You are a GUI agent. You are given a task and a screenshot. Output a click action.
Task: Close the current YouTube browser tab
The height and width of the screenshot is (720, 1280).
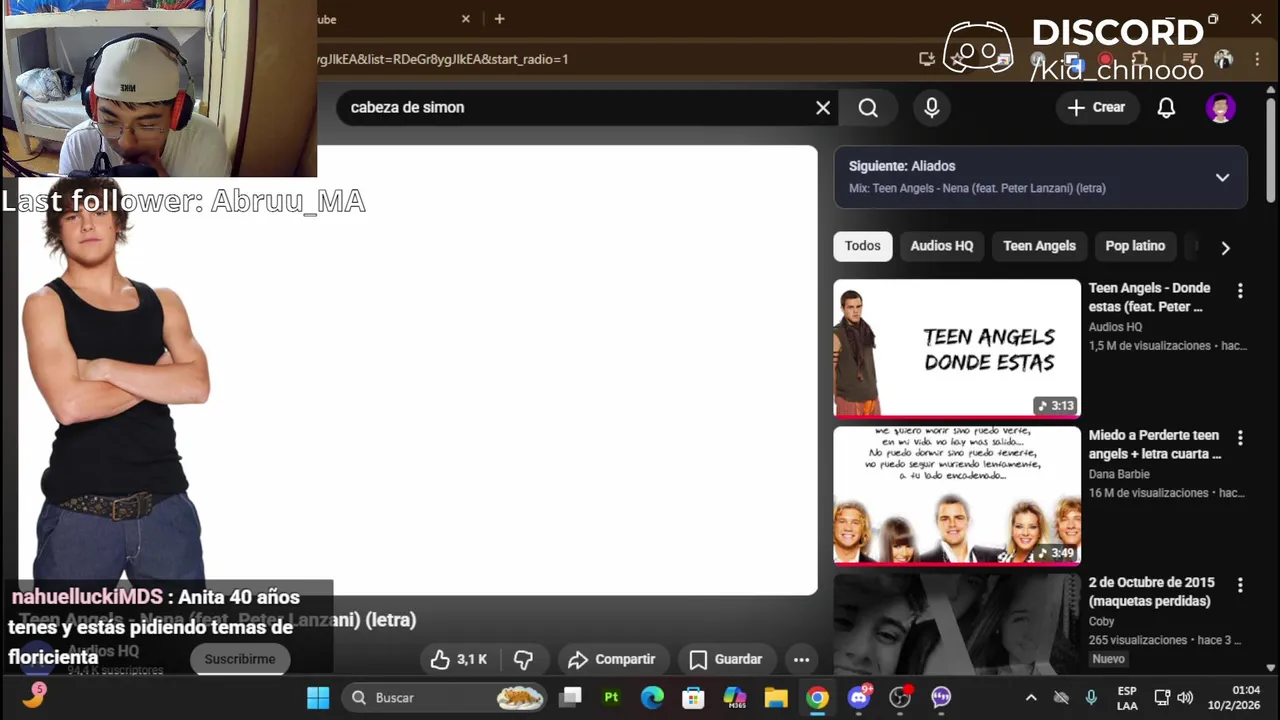466,19
